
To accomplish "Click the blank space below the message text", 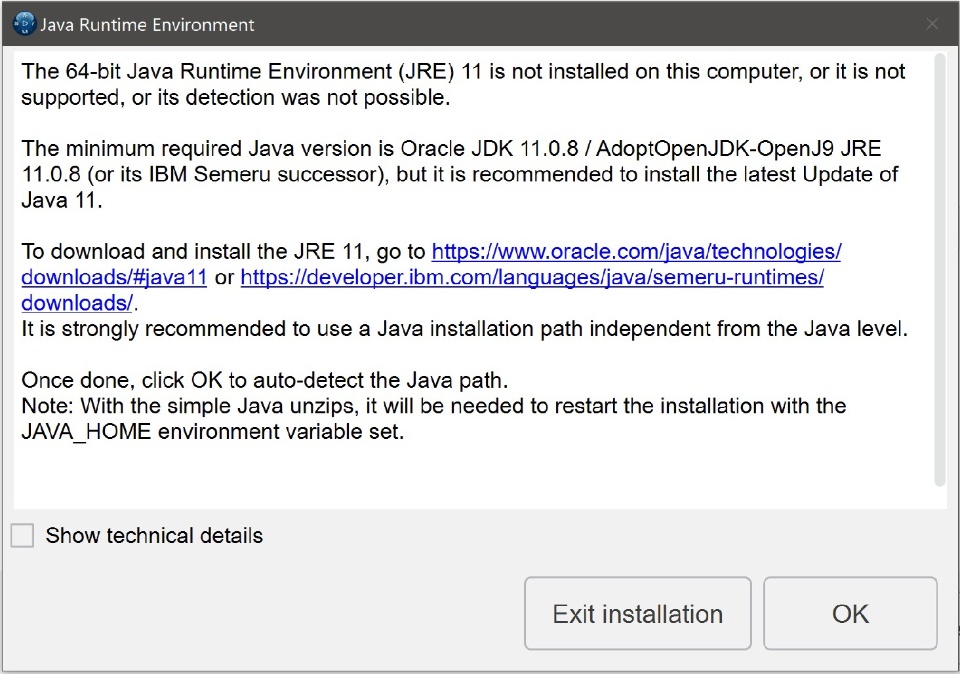I will (470, 478).
